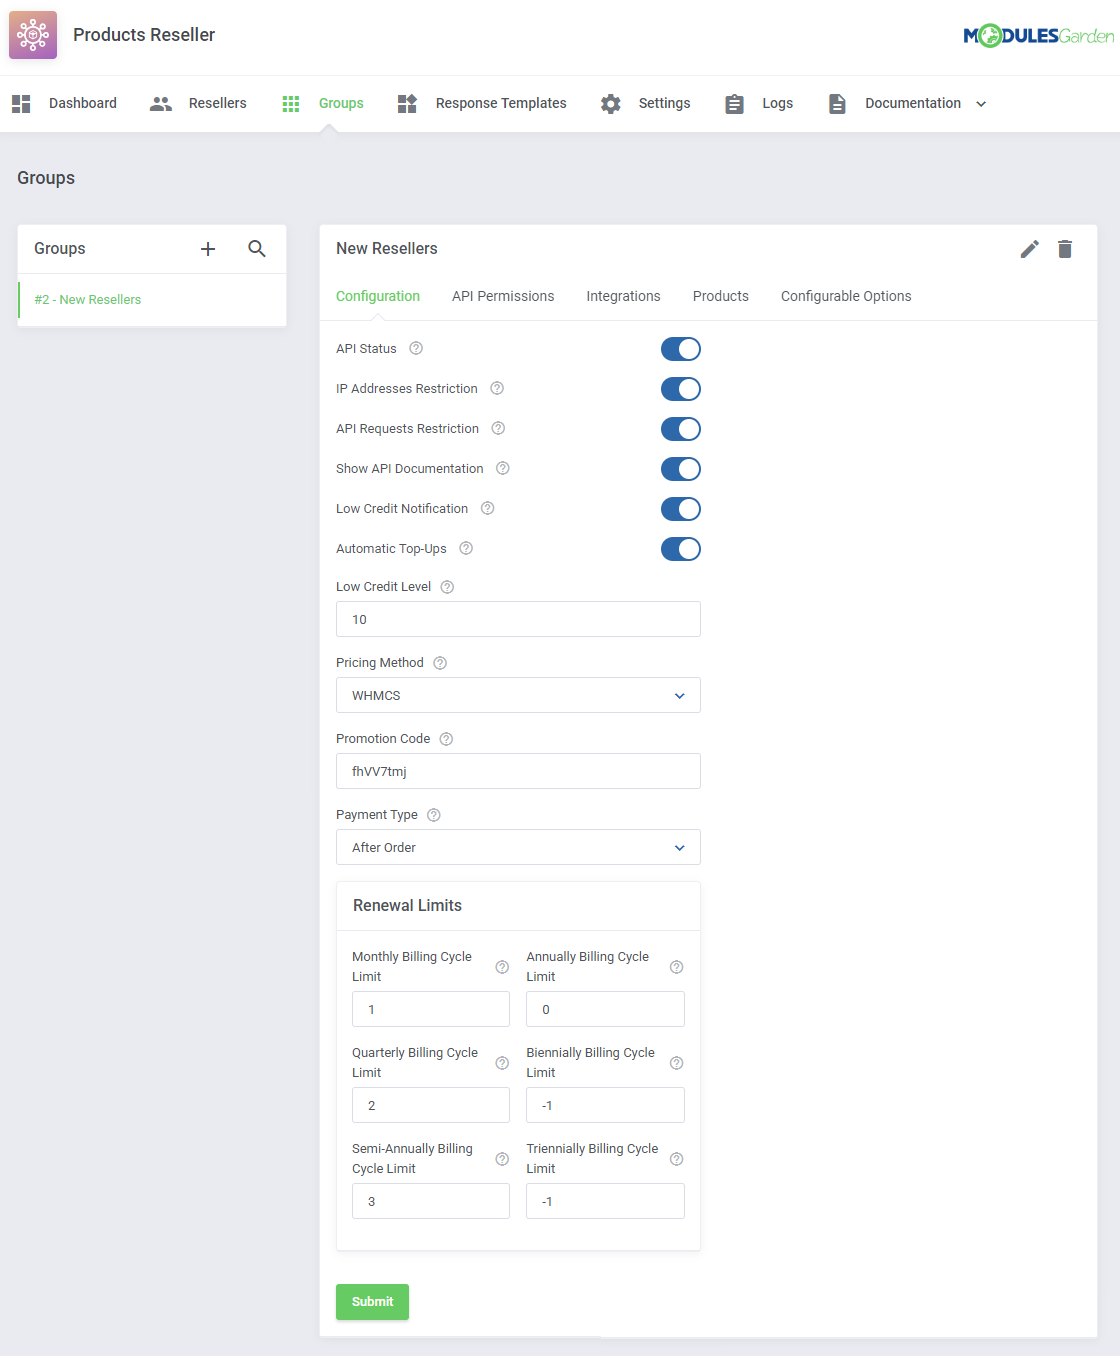
Task: Open the Response Templates menu item
Action: [x=501, y=104]
